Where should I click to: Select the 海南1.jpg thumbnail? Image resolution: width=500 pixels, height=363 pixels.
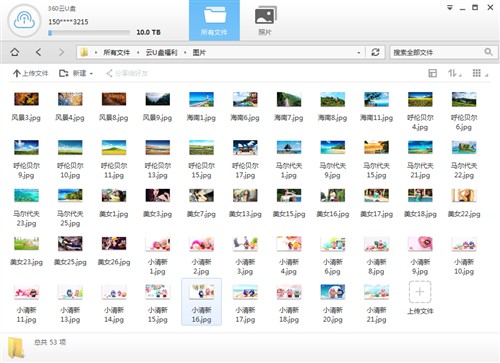click(201, 99)
